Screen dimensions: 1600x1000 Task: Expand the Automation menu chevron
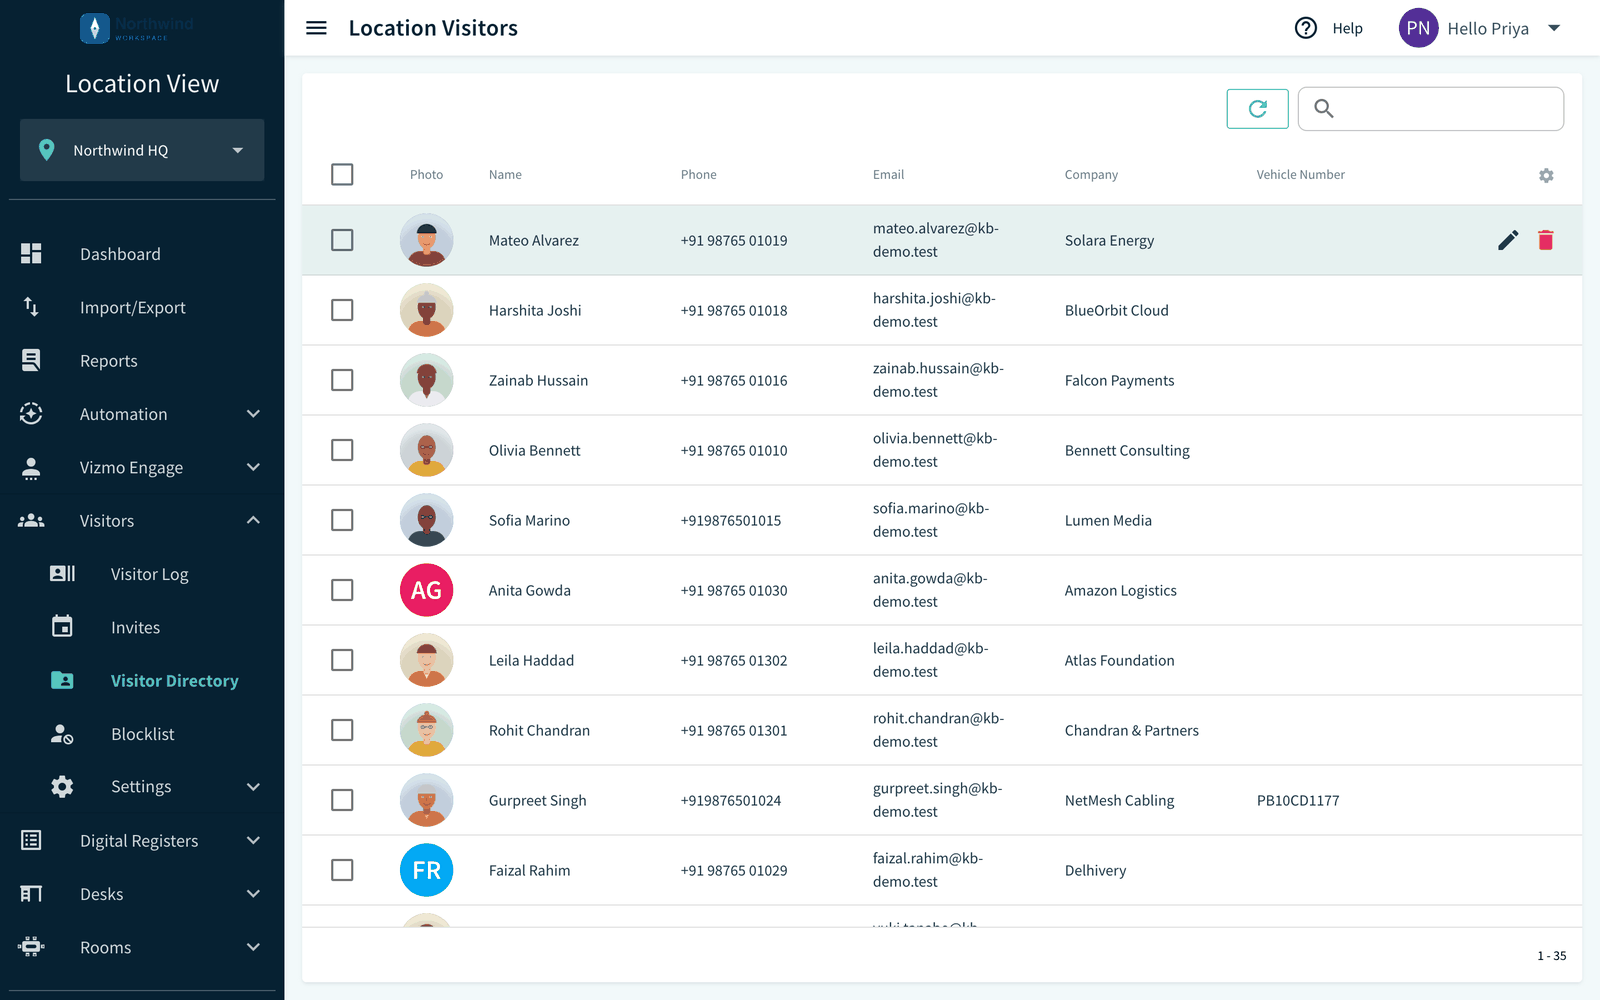point(253,414)
